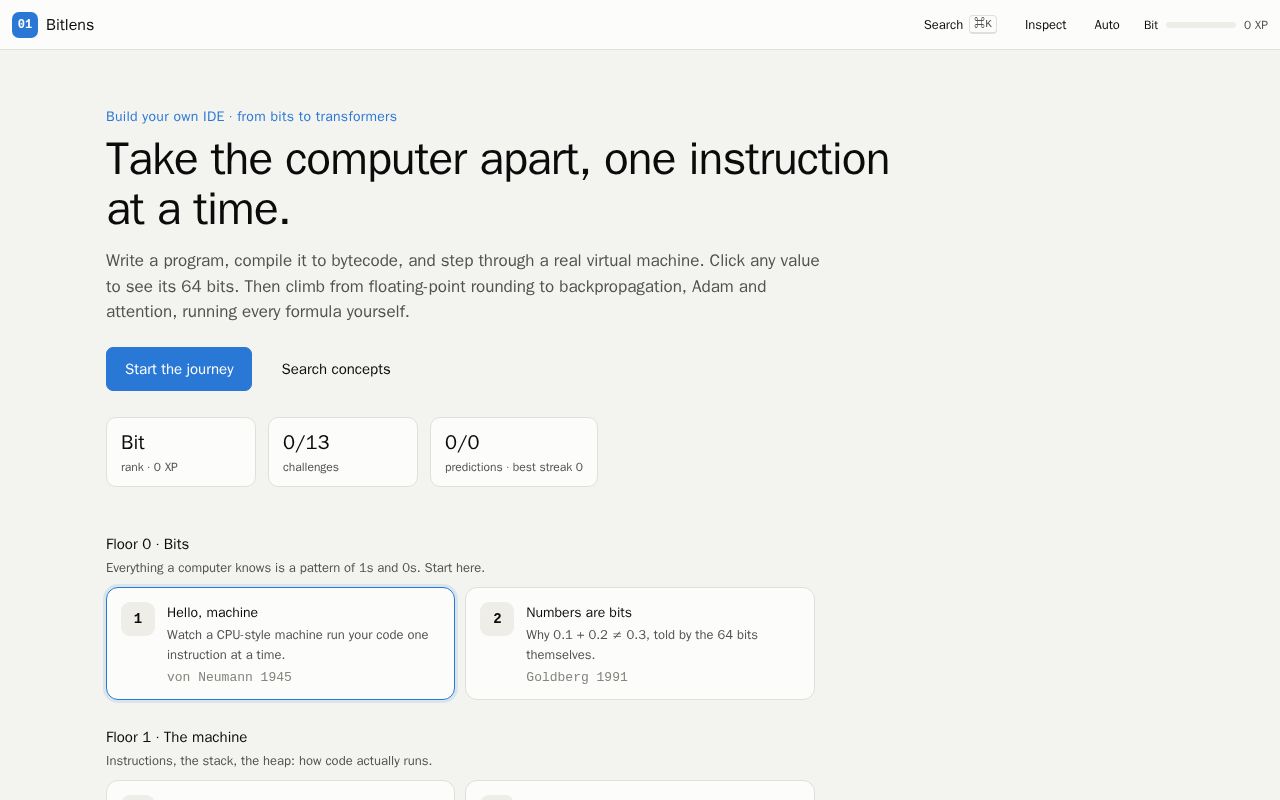This screenshot has width=1280, height=800.
Task: Click the Bitlens 01 logo icon
Action: 25,25
